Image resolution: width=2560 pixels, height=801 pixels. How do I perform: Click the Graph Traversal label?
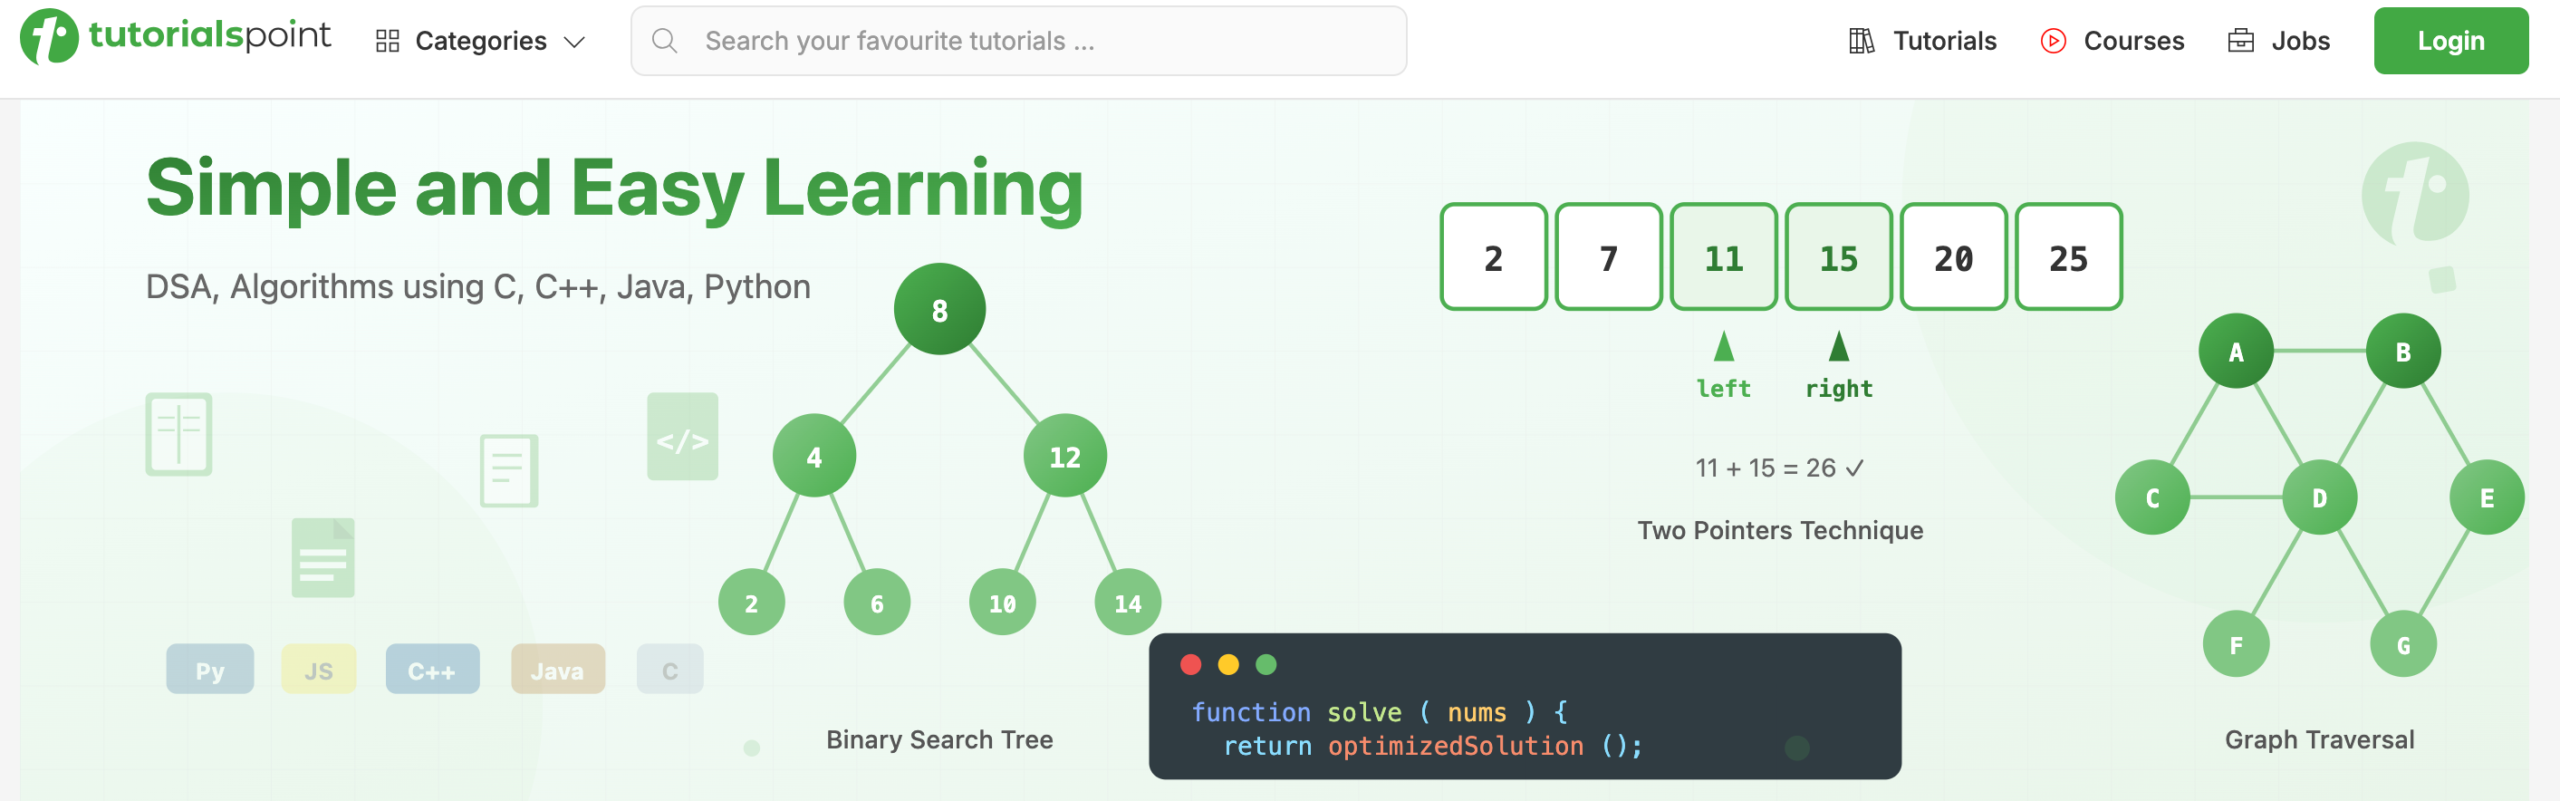(x=2320, y=739)
